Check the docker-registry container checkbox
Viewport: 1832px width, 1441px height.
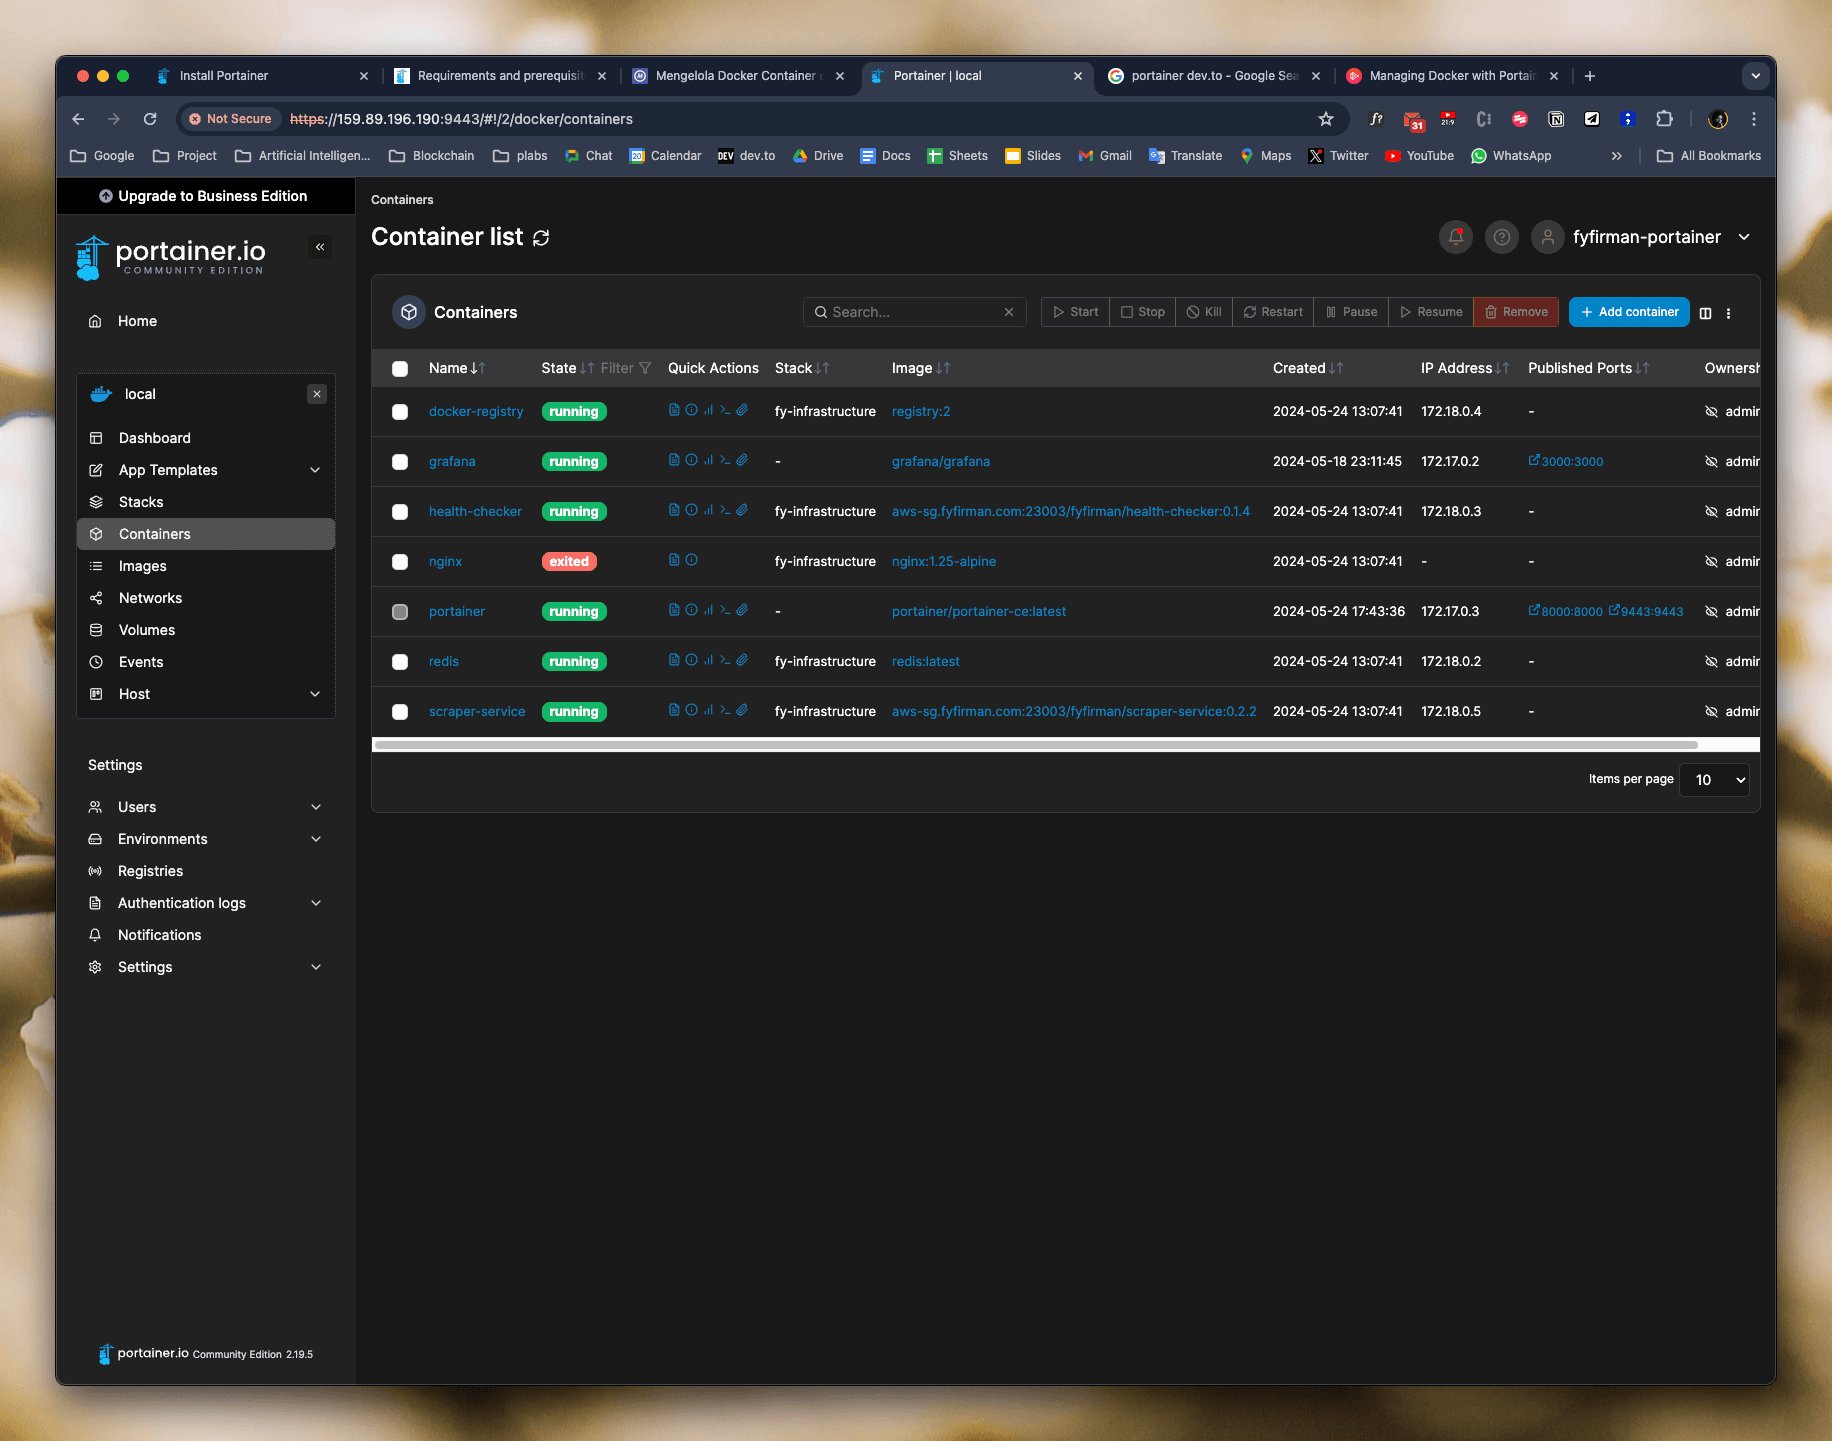coord(400,411)
